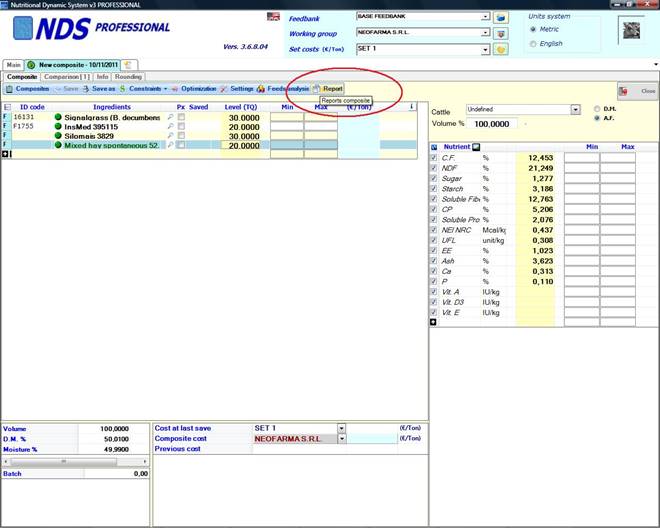Click the new composite tab icon

click(x=128, y=65)
